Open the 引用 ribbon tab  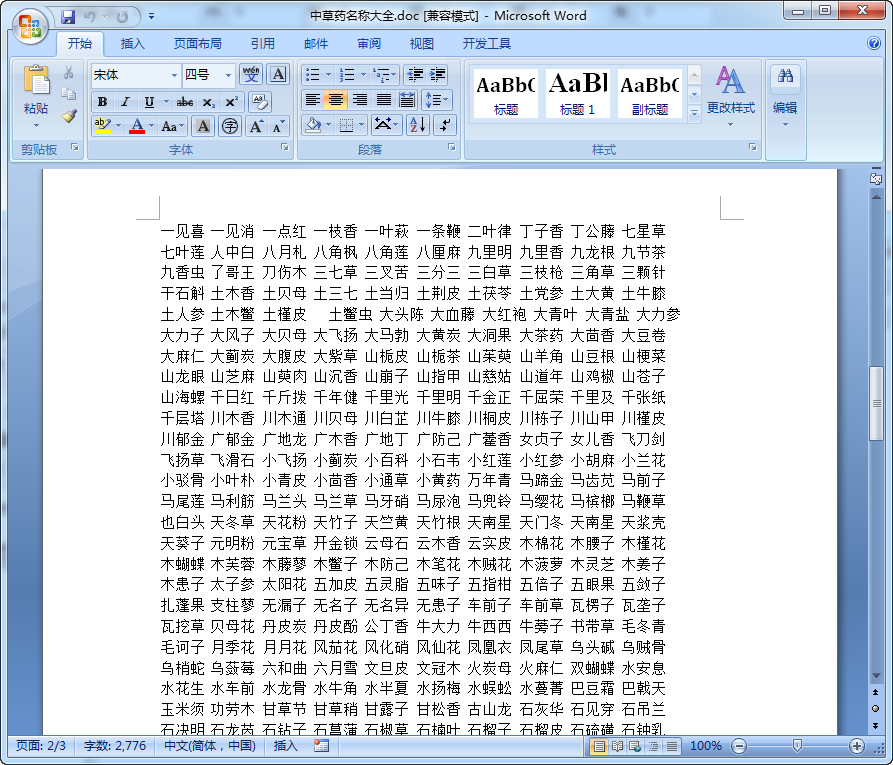[x=263, y=43]
